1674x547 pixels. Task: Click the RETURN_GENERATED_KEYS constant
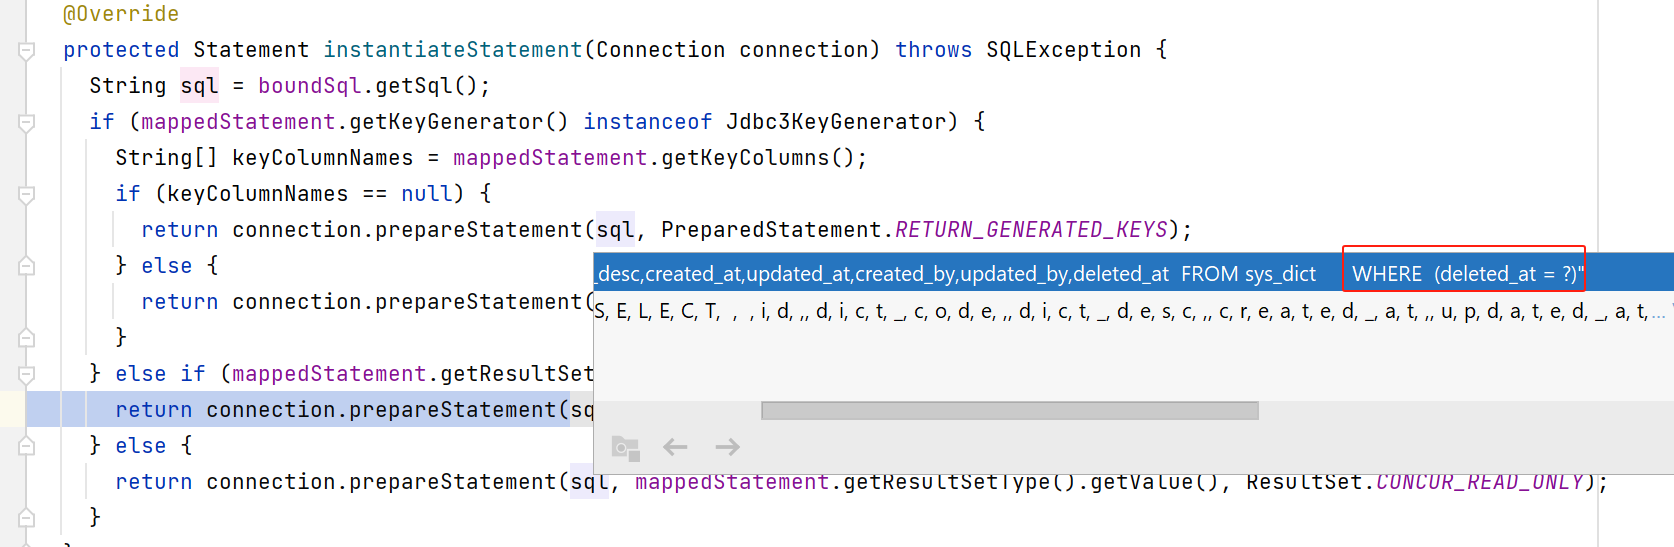pyautogui.click(x=1031, y=230)
